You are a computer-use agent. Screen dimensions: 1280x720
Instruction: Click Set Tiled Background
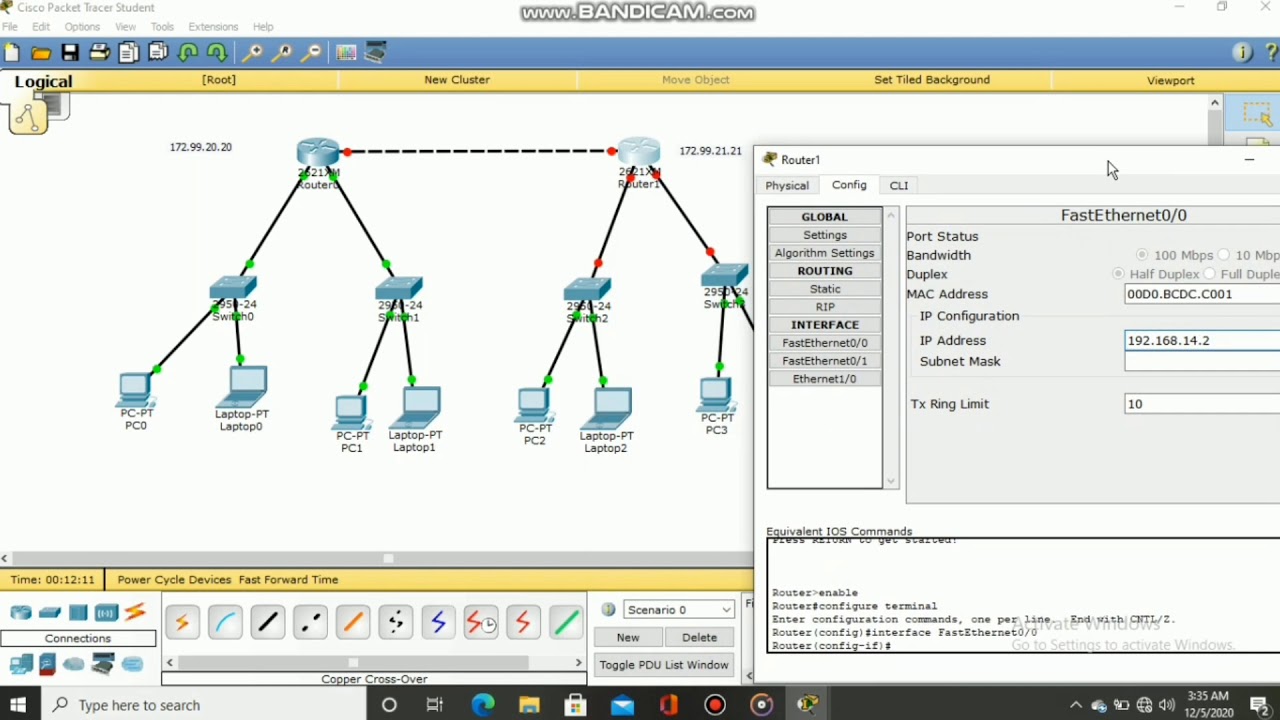pos(932,80)
